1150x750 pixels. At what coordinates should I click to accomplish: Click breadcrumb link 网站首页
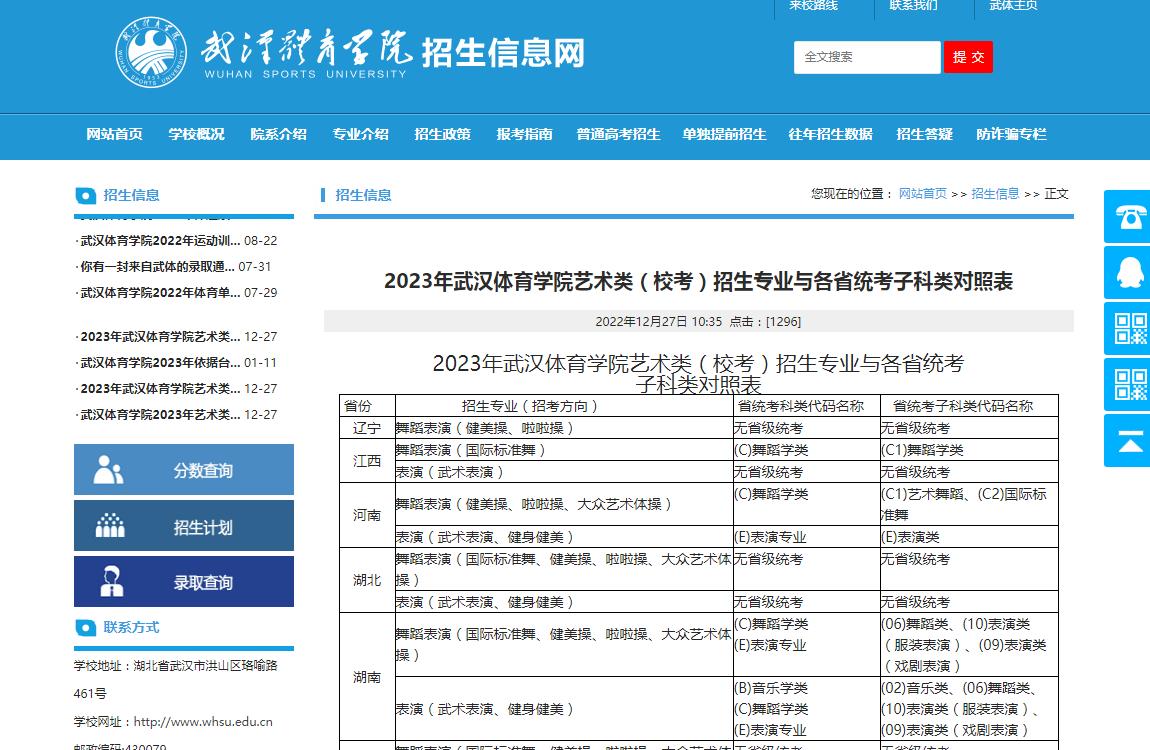[x=923, y=194]
